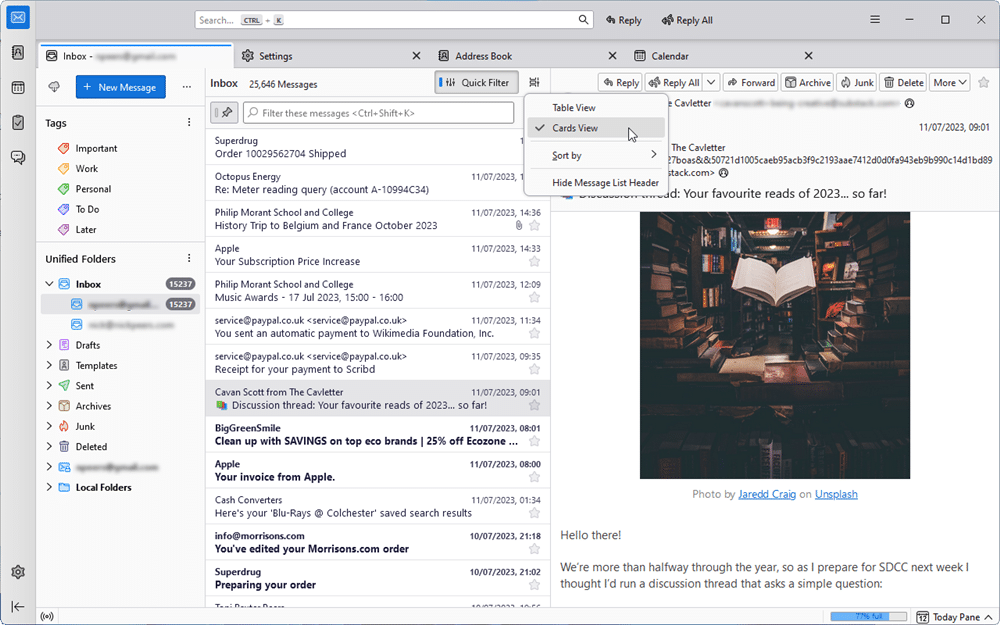Toggle the Quick Filter bar

coord(477,83)
